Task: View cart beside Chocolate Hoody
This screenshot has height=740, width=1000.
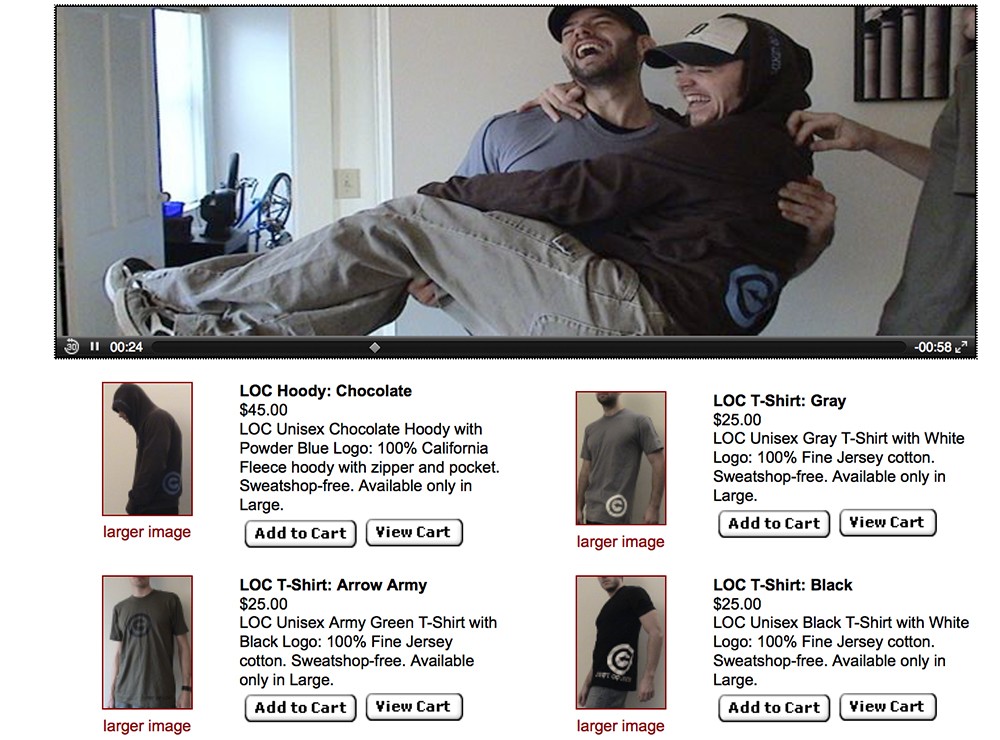Action: (414, 532)
